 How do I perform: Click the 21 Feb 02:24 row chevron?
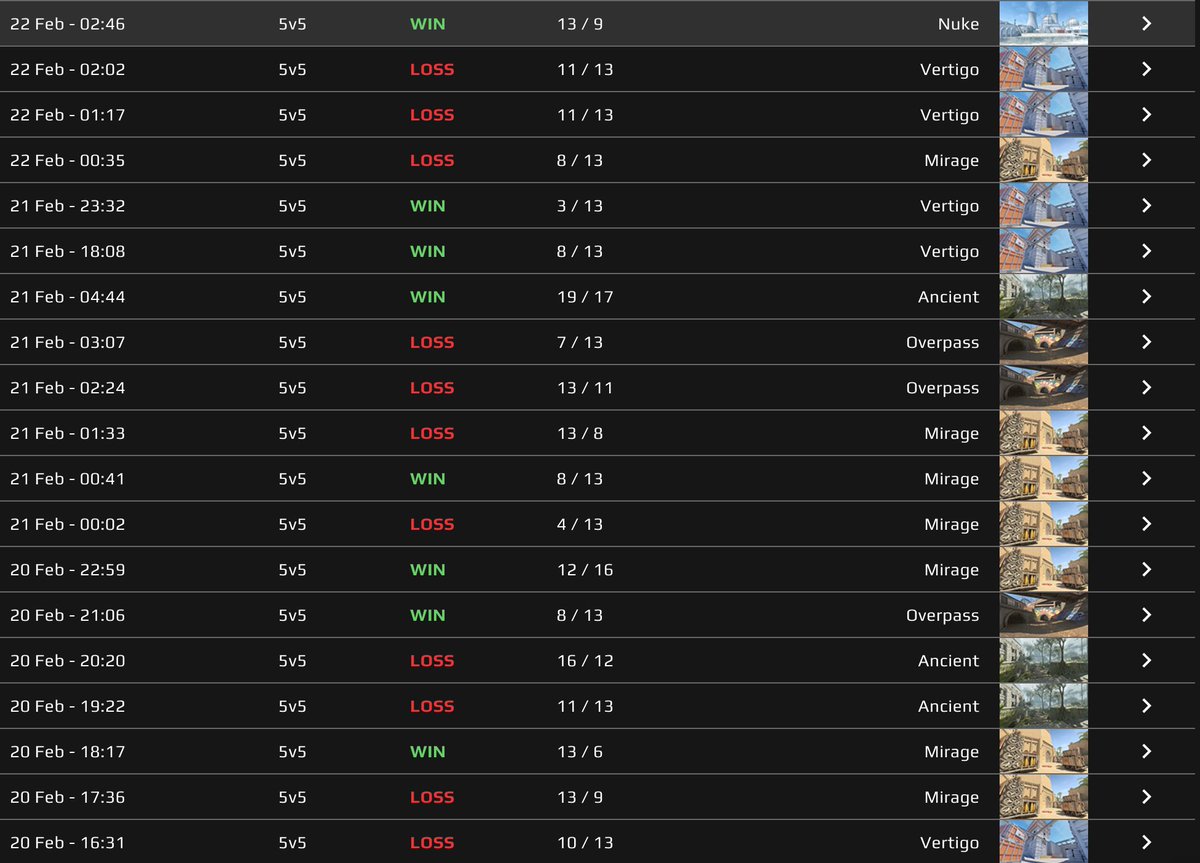tap(1147, 387)
